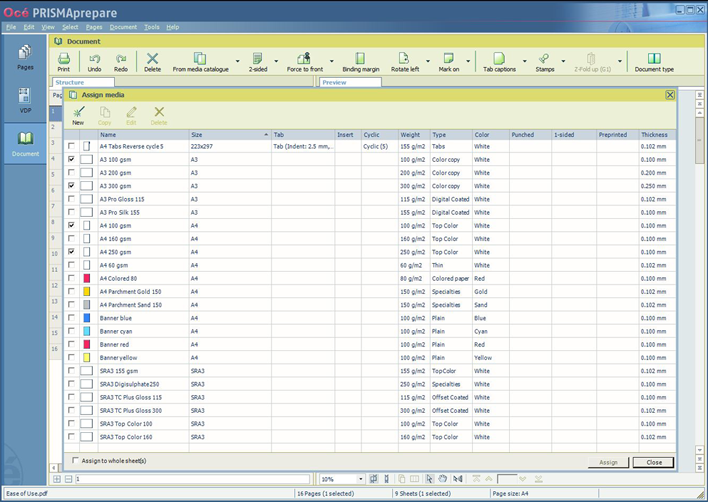Click the Print toolbar icon
Viewport: 708px width, 502px height.
point(64,62)
